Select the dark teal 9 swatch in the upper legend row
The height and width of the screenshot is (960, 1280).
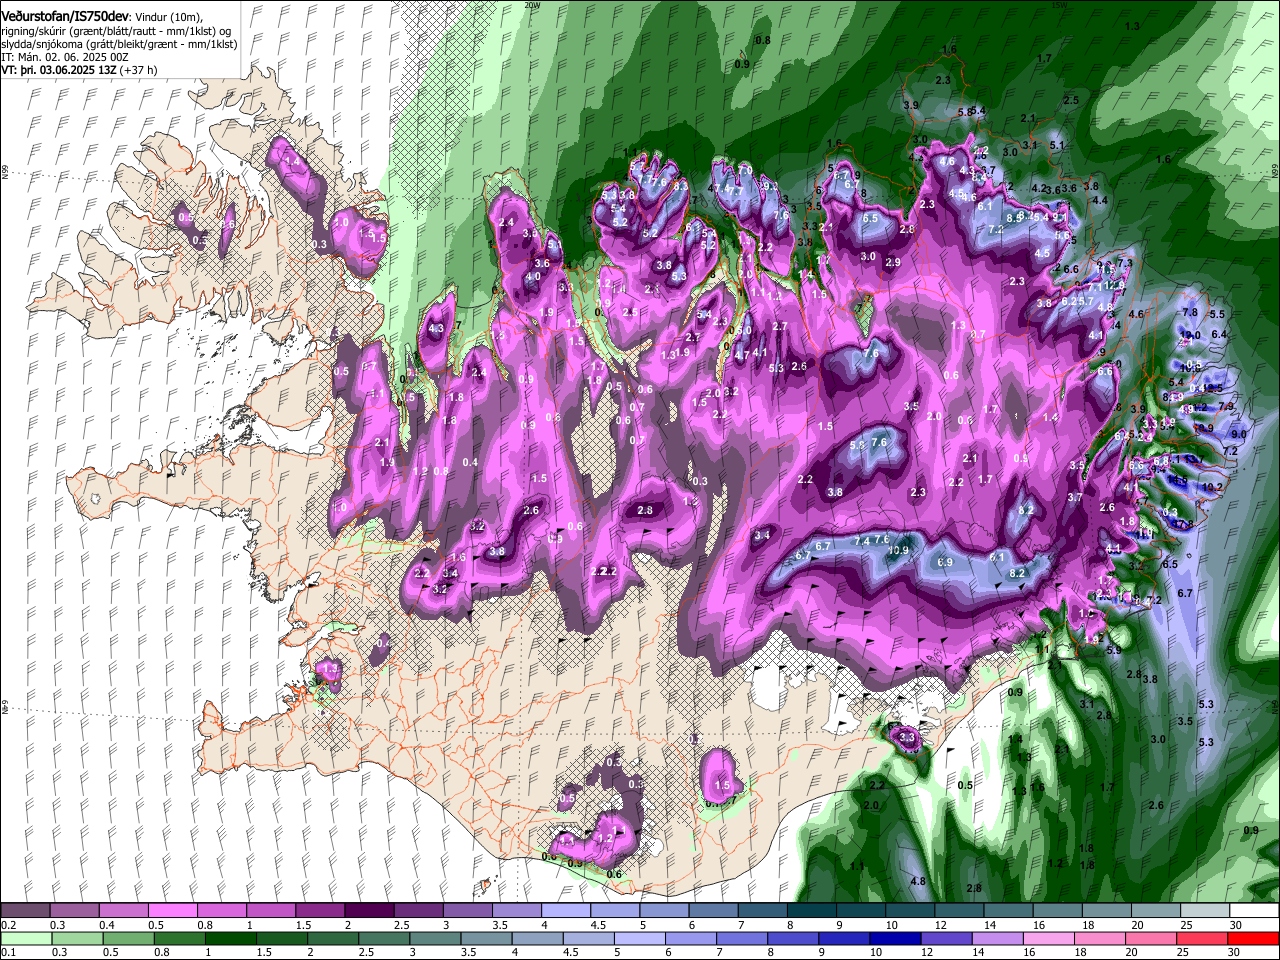(861, 910)
